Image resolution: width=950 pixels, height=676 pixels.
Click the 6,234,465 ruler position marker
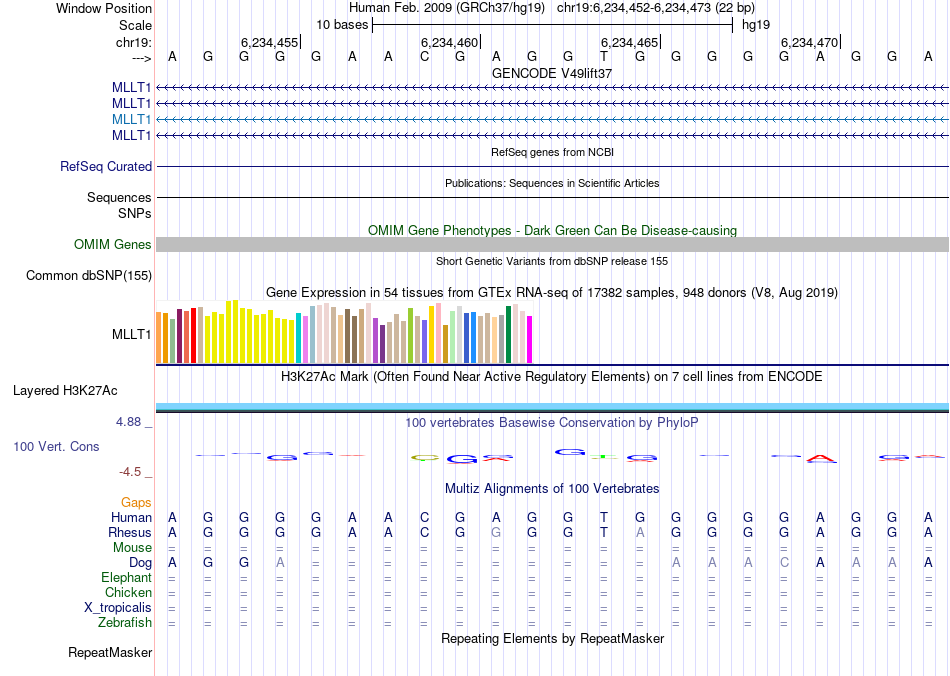point(630,43)
